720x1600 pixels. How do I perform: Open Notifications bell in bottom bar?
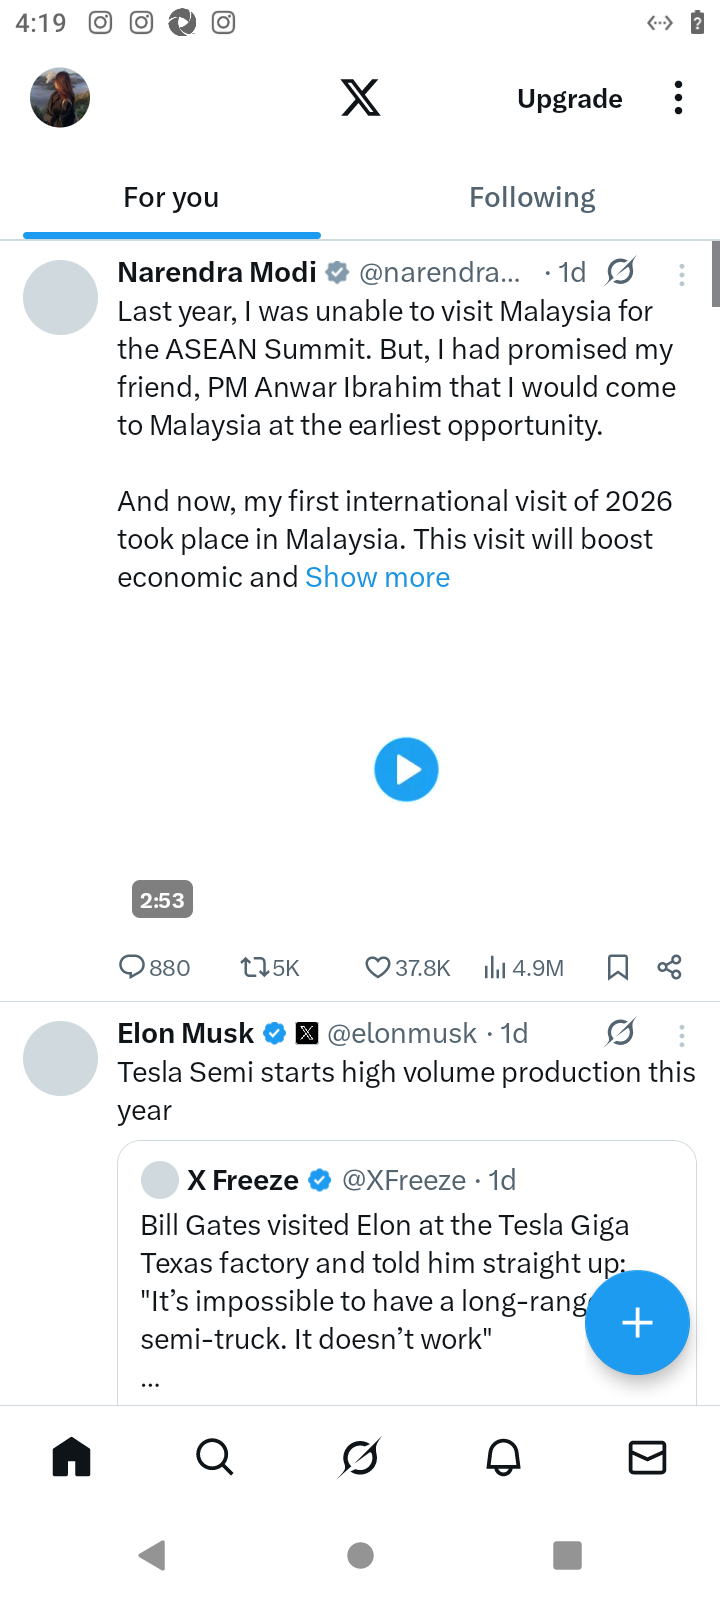(x=504, y=1458)
